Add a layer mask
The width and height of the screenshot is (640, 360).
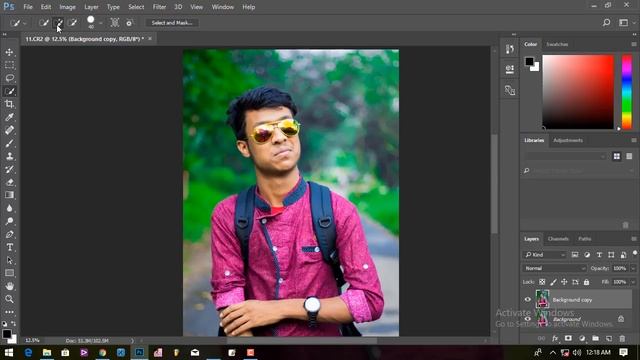pyautogui.click(x=568, y=338)
